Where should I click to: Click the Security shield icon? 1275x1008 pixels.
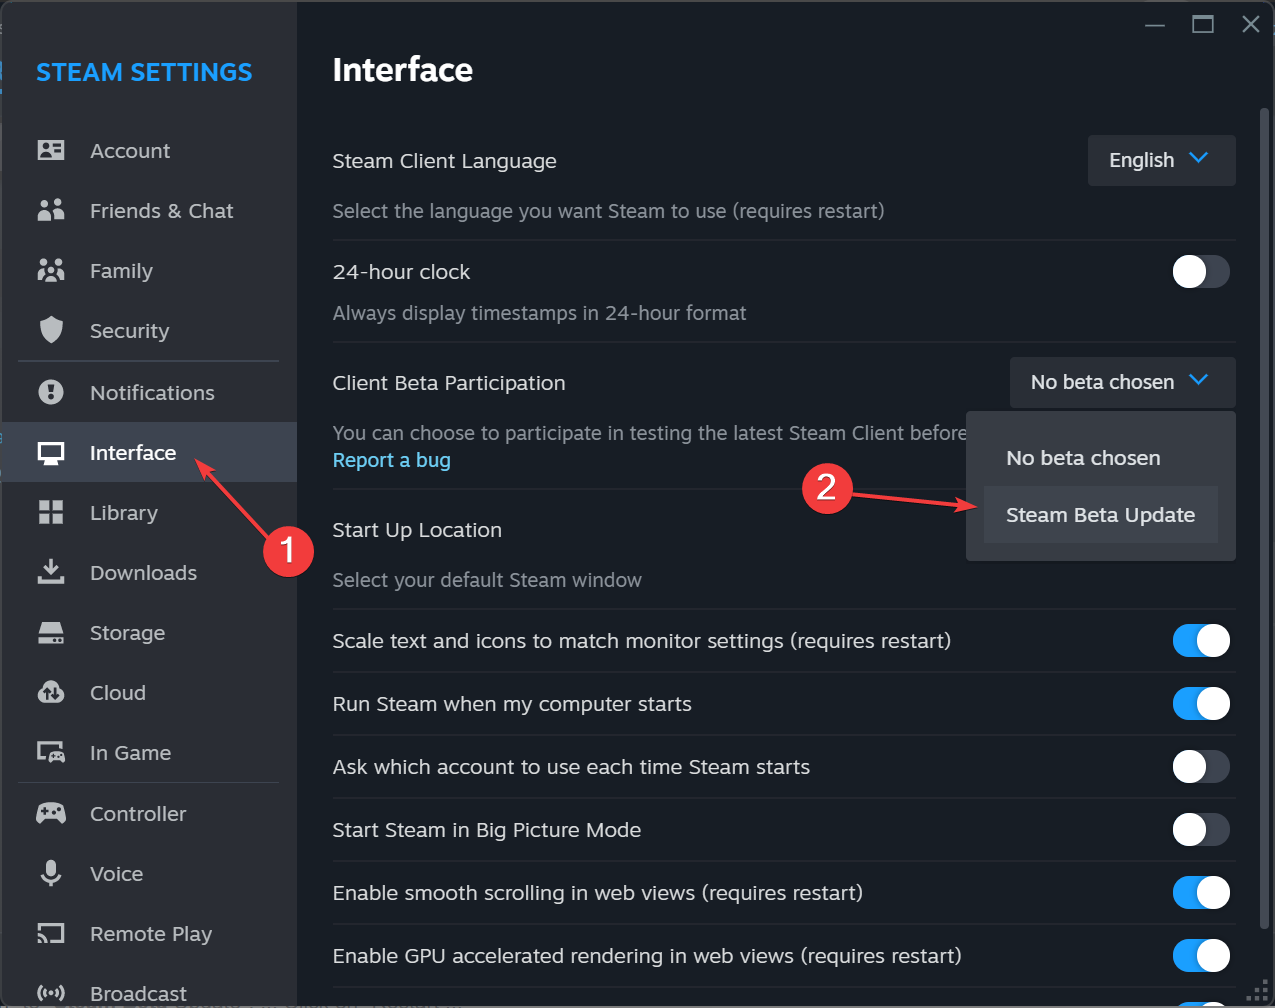(x=51, y=330)
